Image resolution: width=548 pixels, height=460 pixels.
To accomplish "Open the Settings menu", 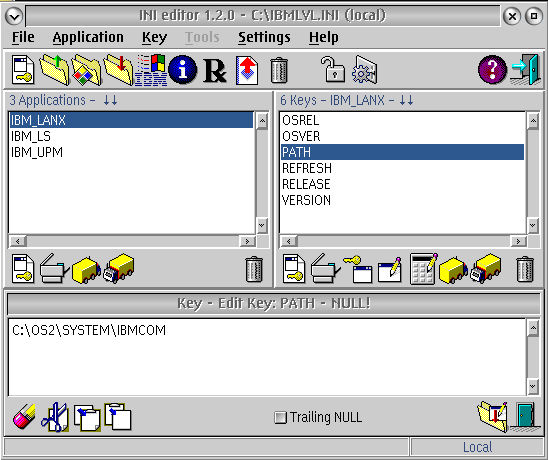I will [264, 37].
